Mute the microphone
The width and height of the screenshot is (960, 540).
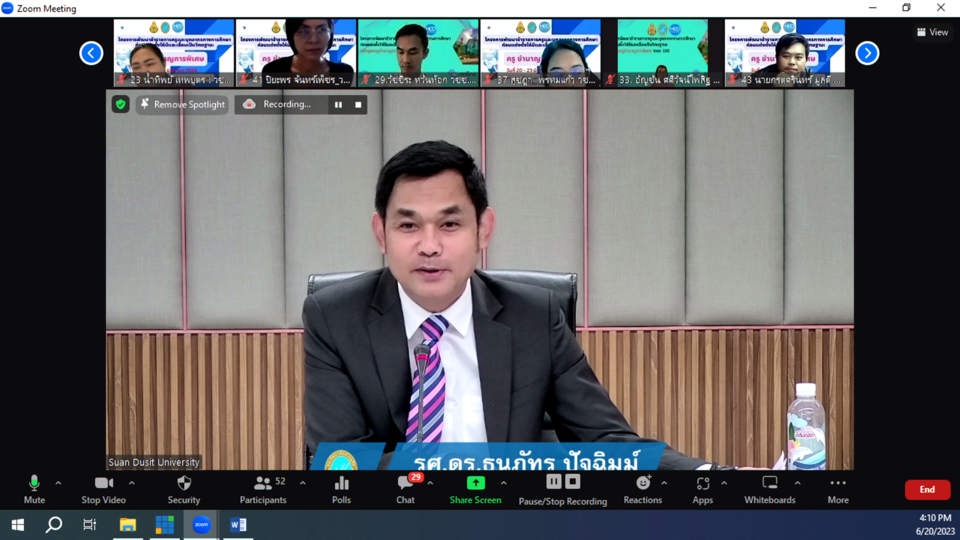pyautogui.click(x=34, y=488)
